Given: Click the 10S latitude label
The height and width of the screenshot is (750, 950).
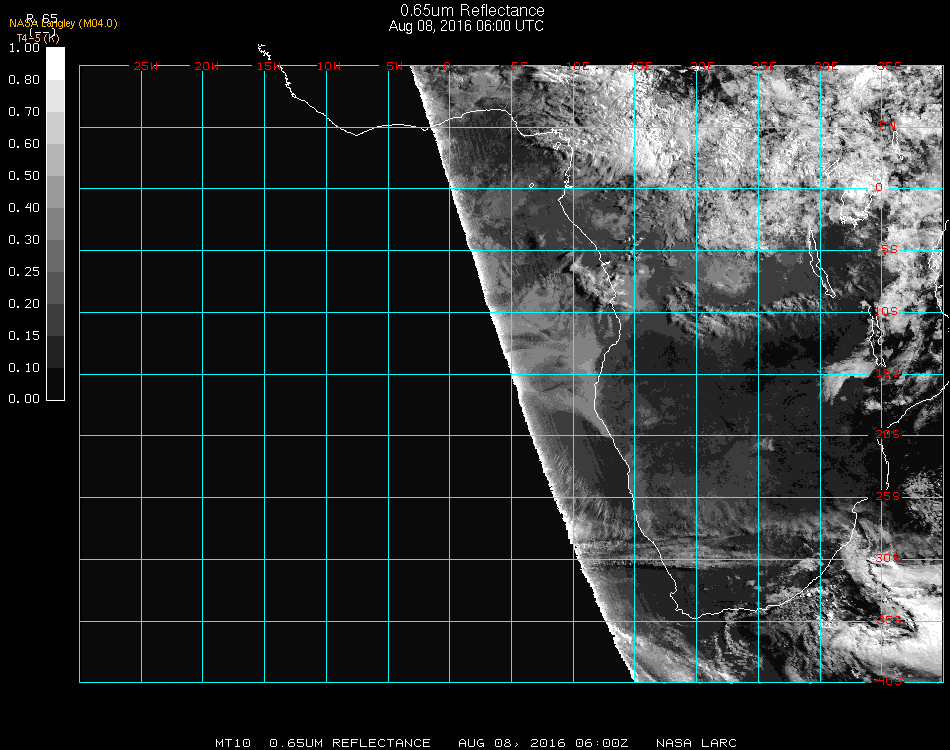Looking at the screenshot, I should pos(886,311).
